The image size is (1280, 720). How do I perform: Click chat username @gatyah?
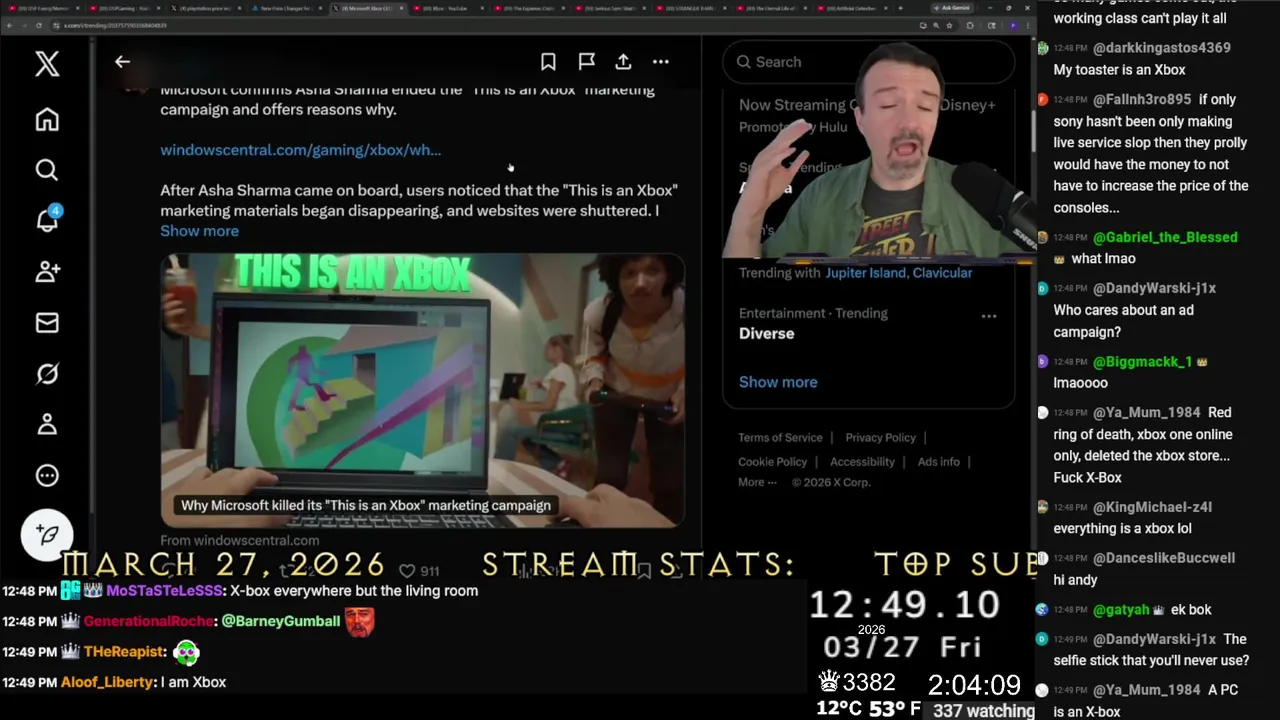tap(1121, 609)
